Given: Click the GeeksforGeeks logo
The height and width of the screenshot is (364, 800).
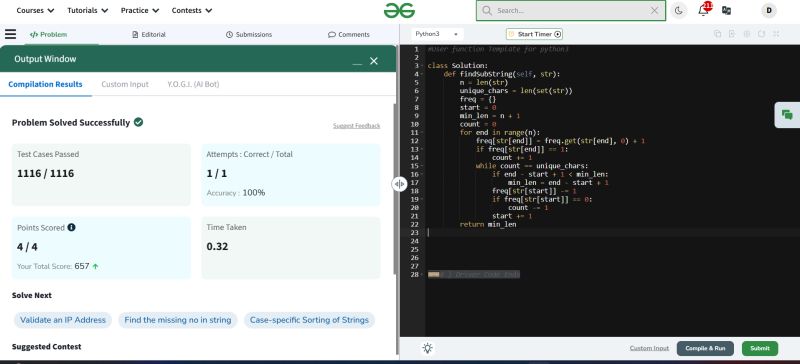Looking at the screenshot, I should coord(399,10).
